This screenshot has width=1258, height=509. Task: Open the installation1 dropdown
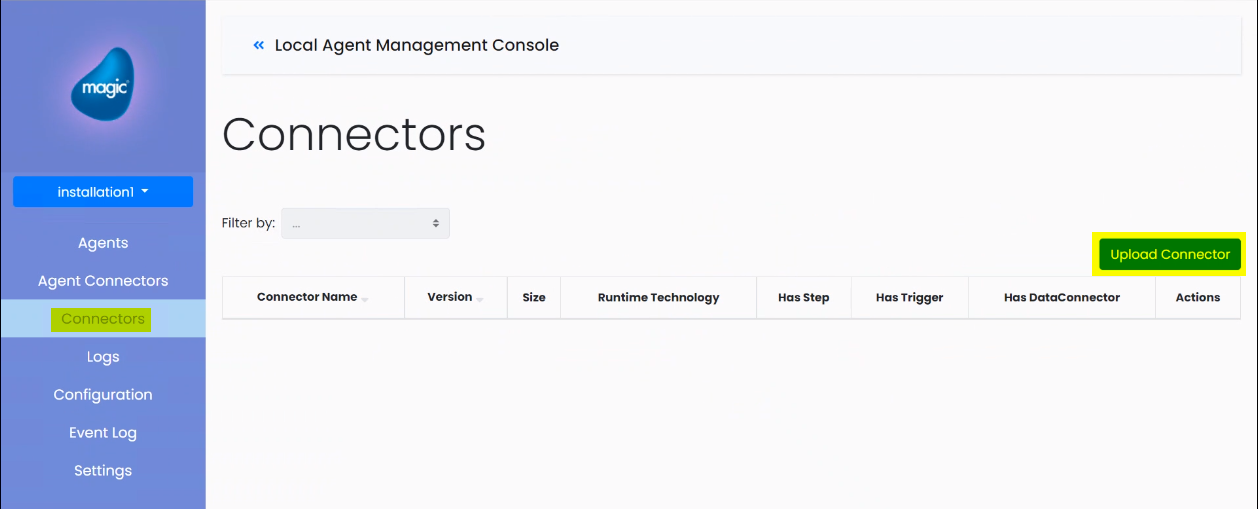coord(103,192)
